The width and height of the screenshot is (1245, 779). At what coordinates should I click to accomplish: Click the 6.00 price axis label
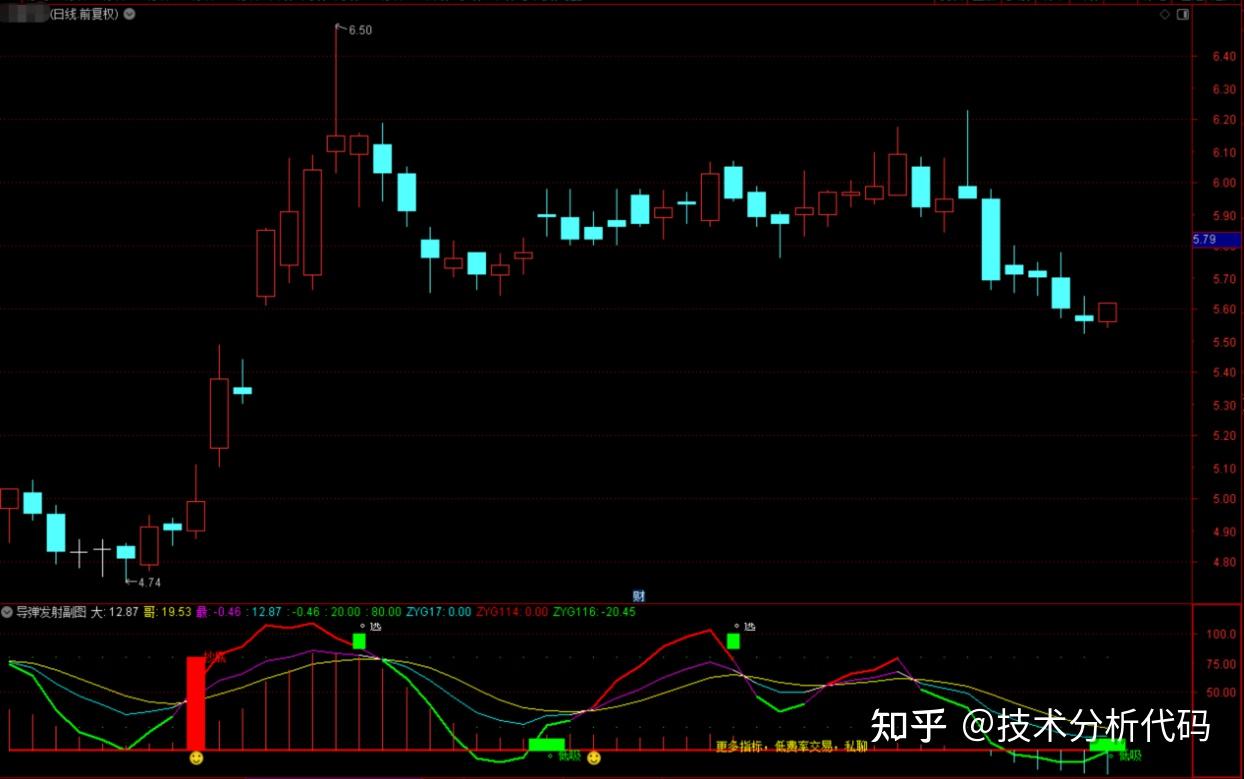click(1223, 184)
